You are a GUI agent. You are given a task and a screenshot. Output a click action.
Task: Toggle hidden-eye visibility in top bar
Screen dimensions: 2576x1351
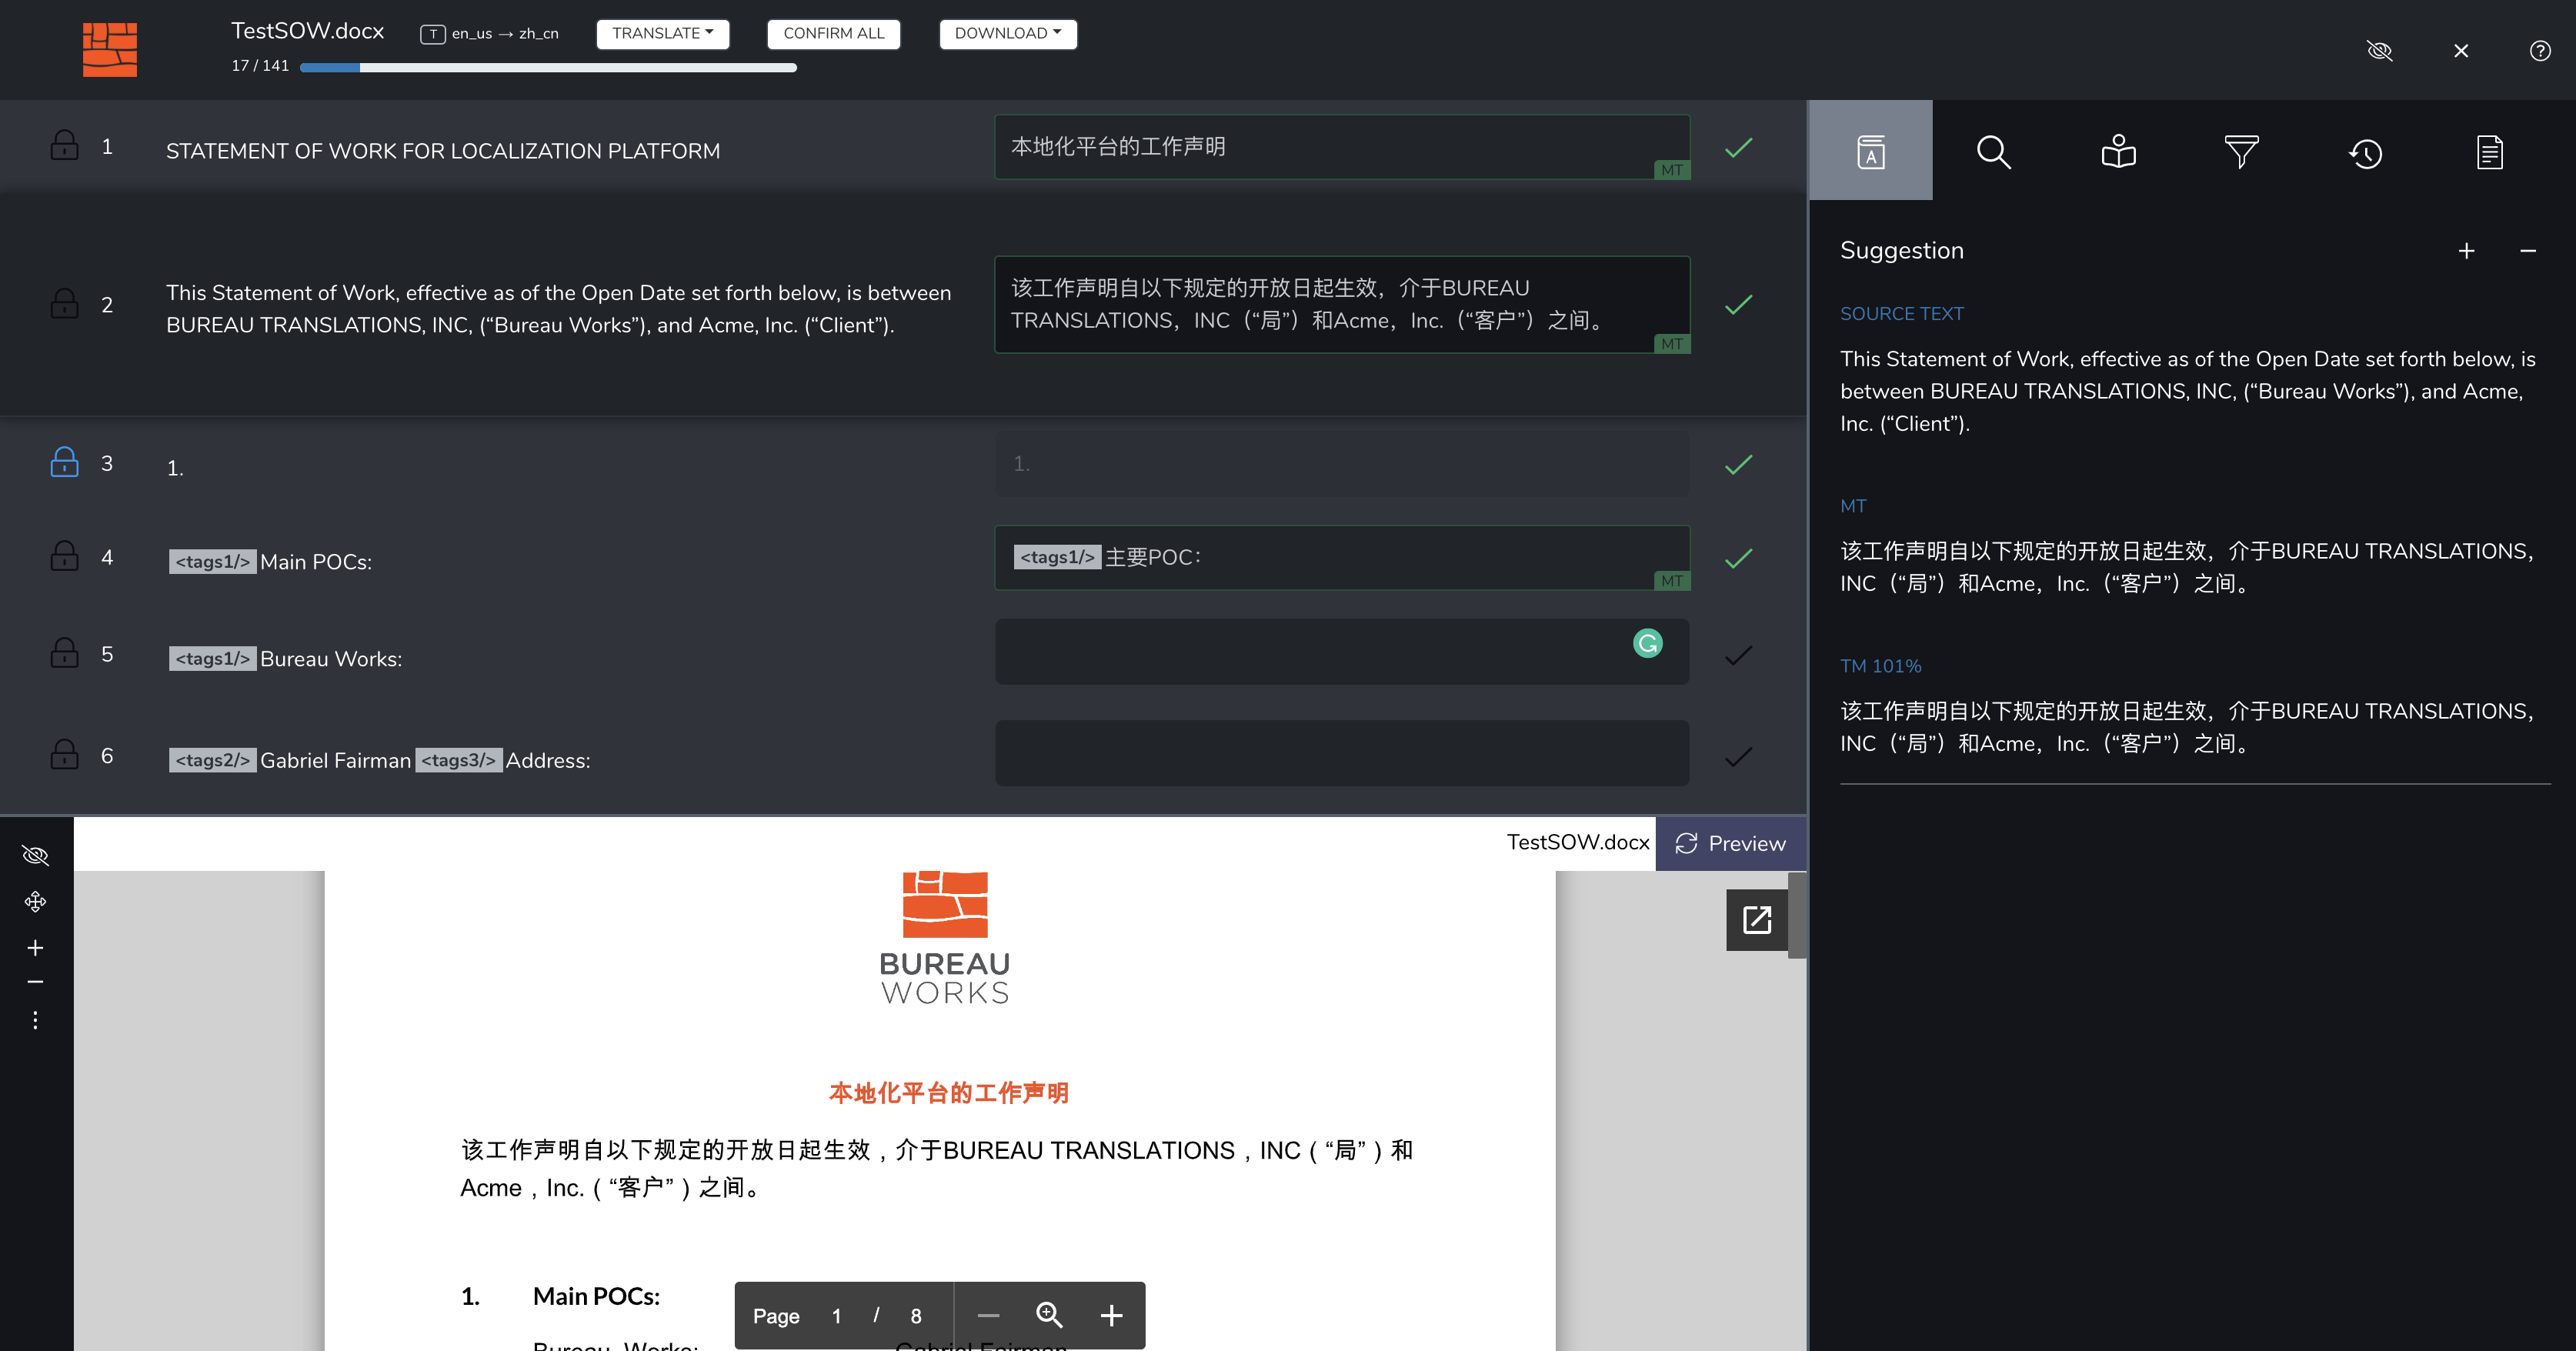2379,51
